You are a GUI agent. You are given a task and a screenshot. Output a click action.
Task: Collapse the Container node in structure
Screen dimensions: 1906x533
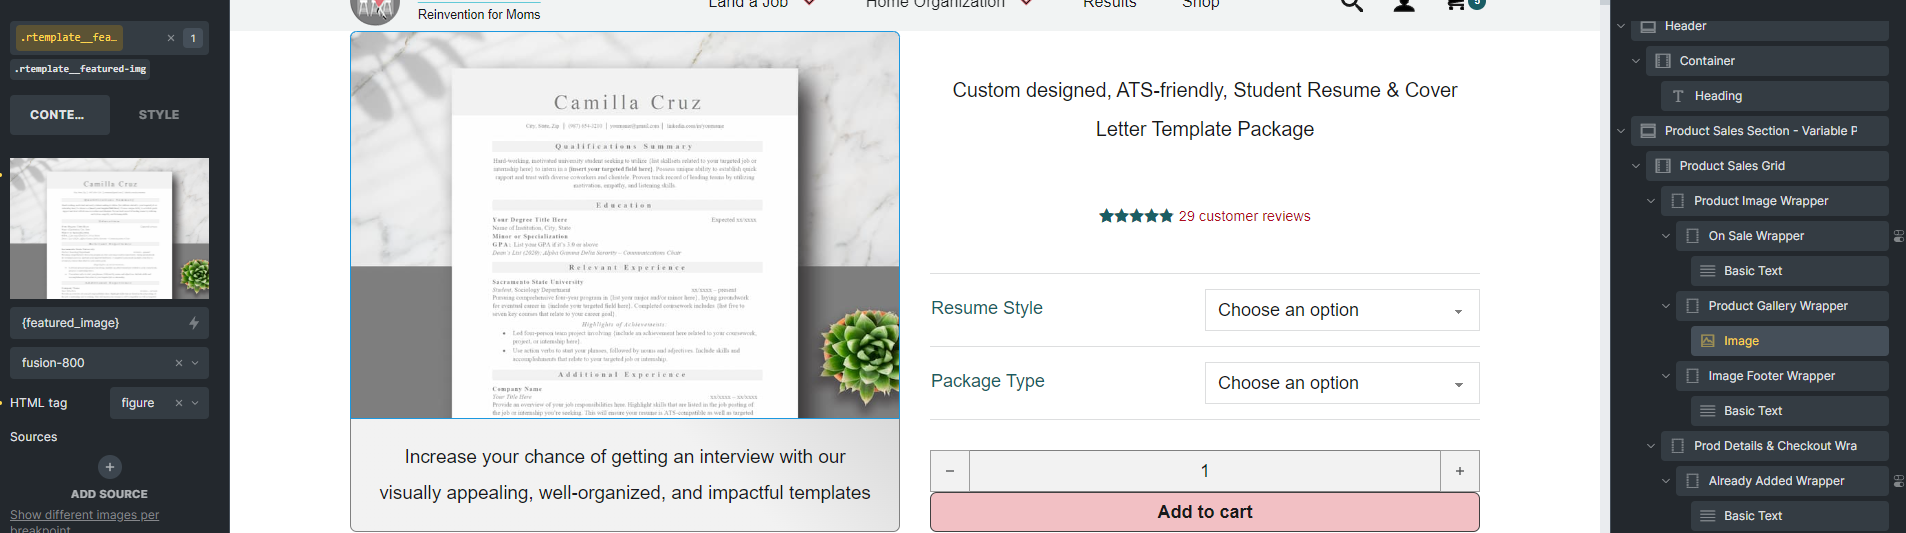[x=1636, y=61]
